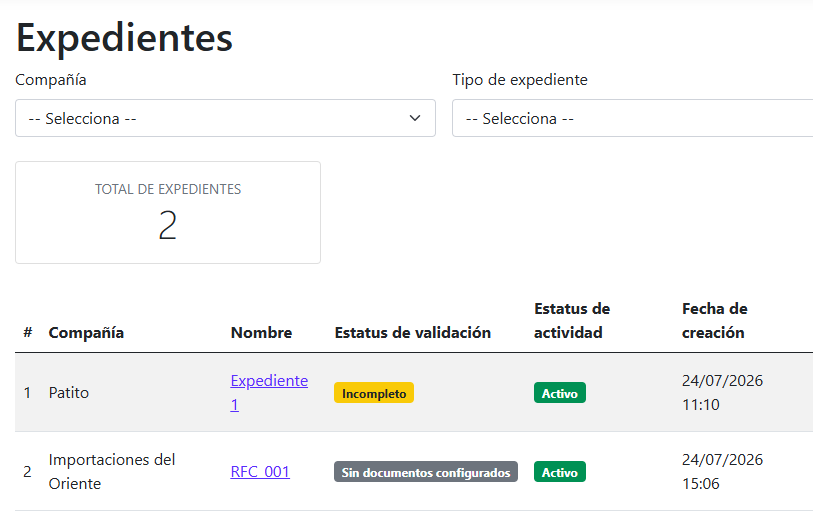This screenshot has width=813, height=523.
Task: Open the Compañía dropdown
Action: coord(225,118)
